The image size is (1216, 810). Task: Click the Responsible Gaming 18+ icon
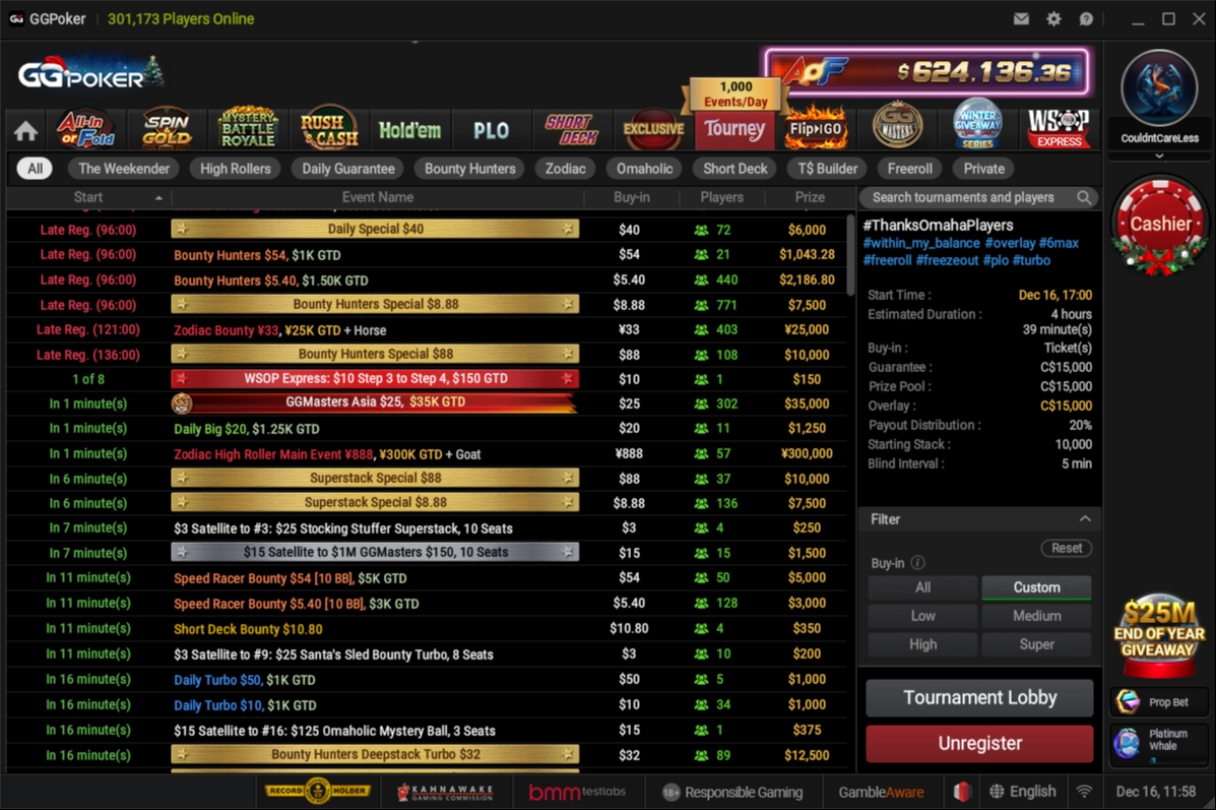671,792
